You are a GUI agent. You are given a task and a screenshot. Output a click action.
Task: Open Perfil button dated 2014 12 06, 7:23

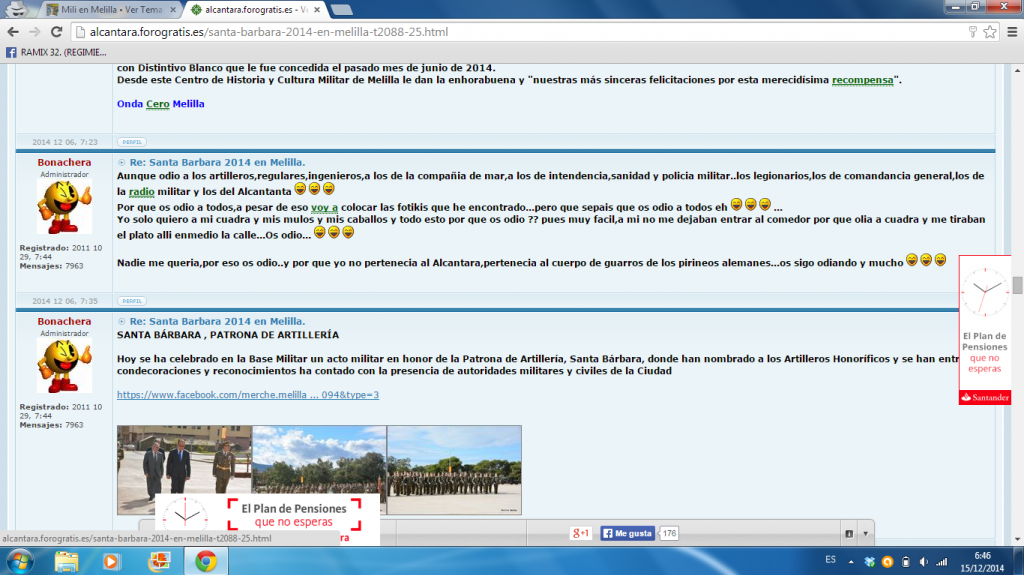pyautogui.click(x=132, y=142)
